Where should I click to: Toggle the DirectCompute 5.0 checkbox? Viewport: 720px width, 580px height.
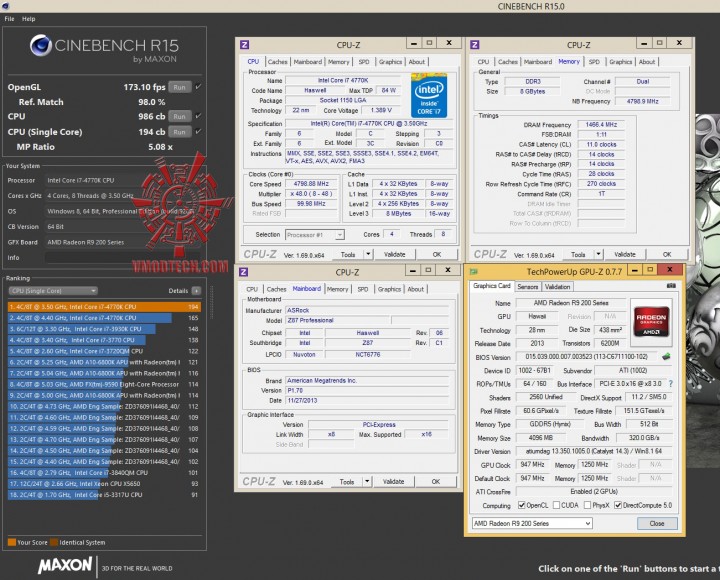618,505
